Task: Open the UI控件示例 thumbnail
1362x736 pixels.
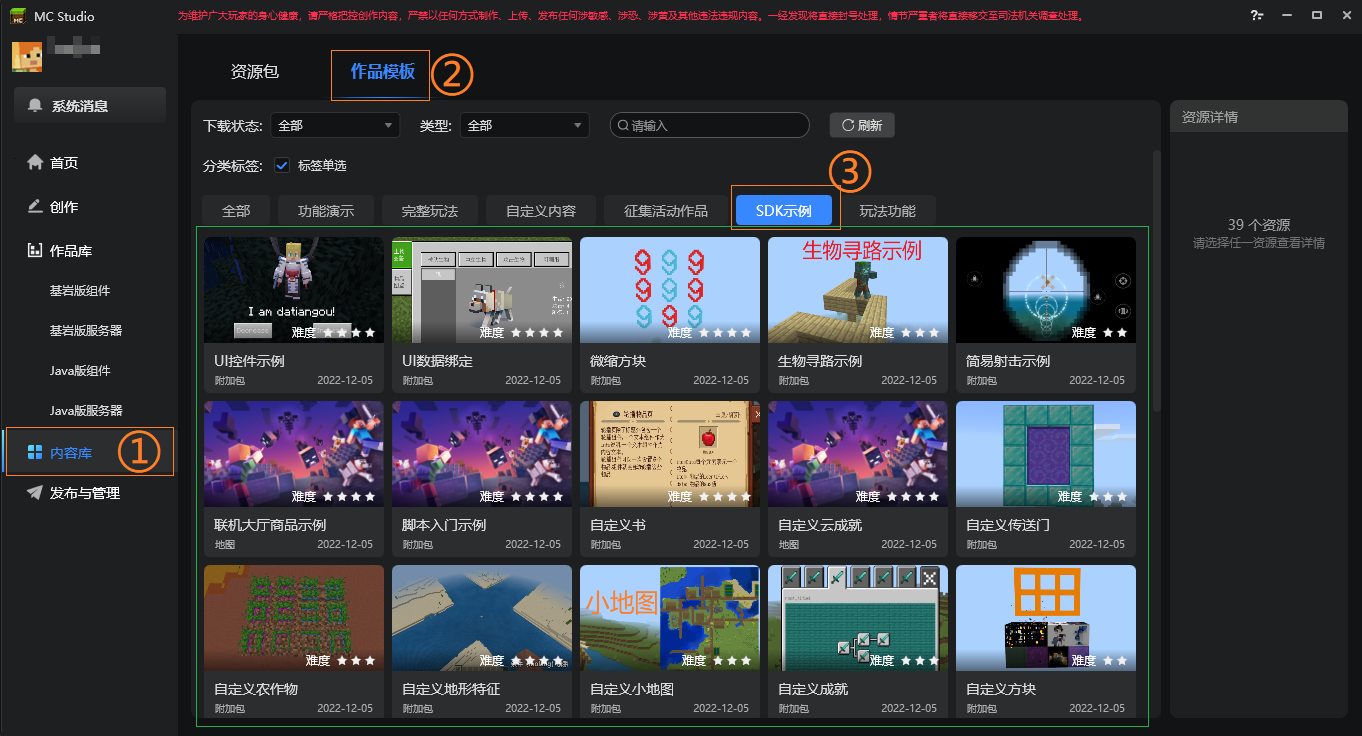Action: [x=294, y=290]
